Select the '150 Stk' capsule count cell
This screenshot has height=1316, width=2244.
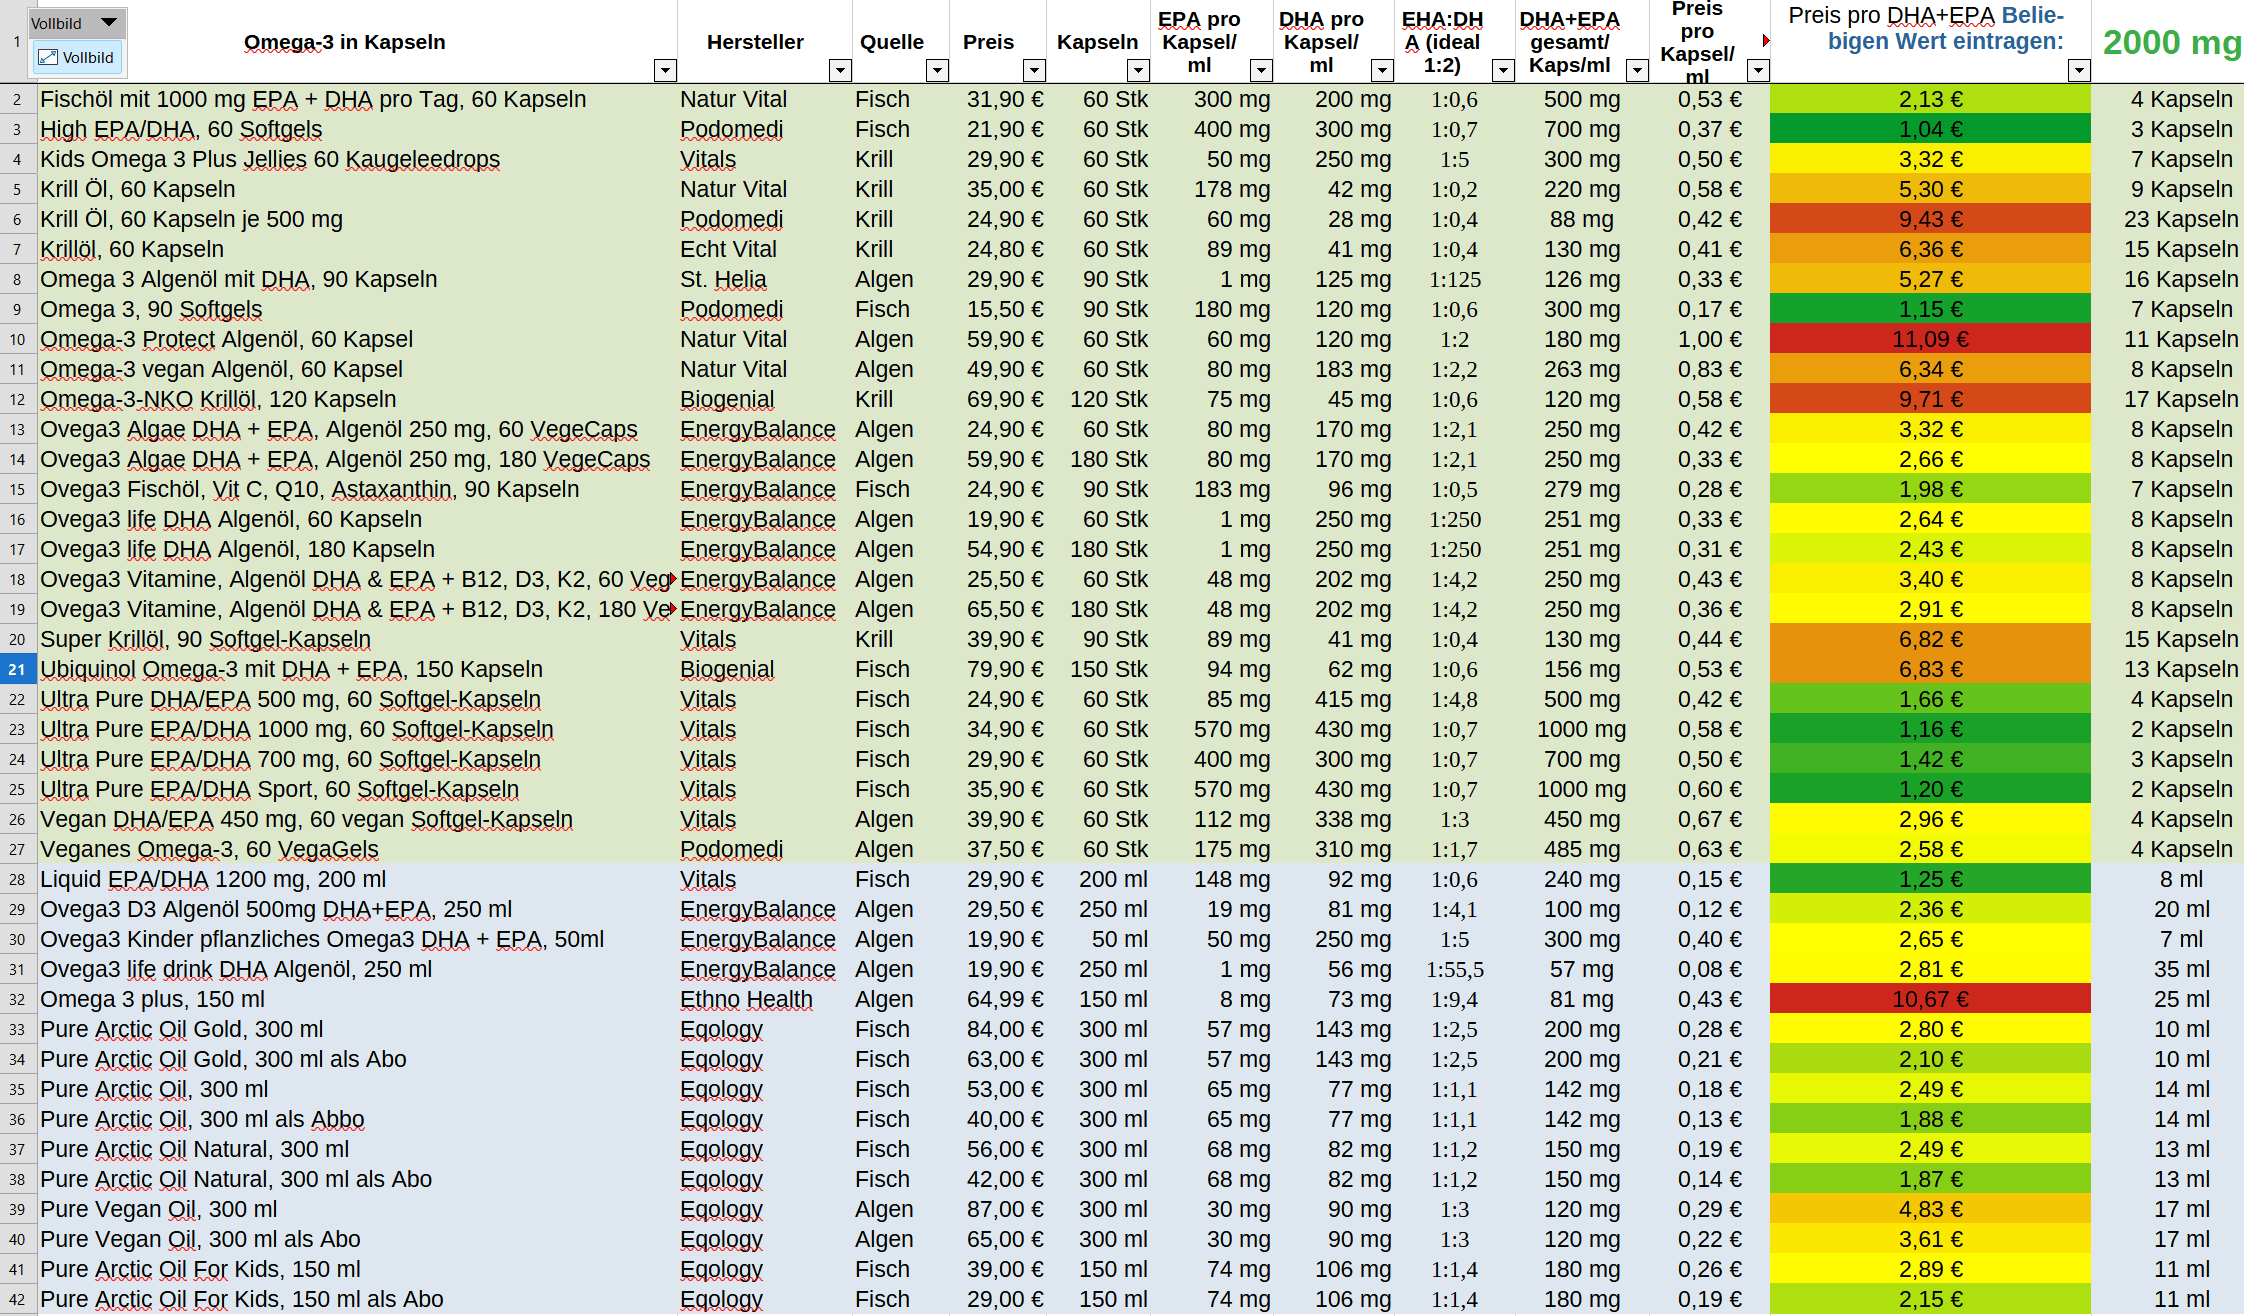point(1099,669)
